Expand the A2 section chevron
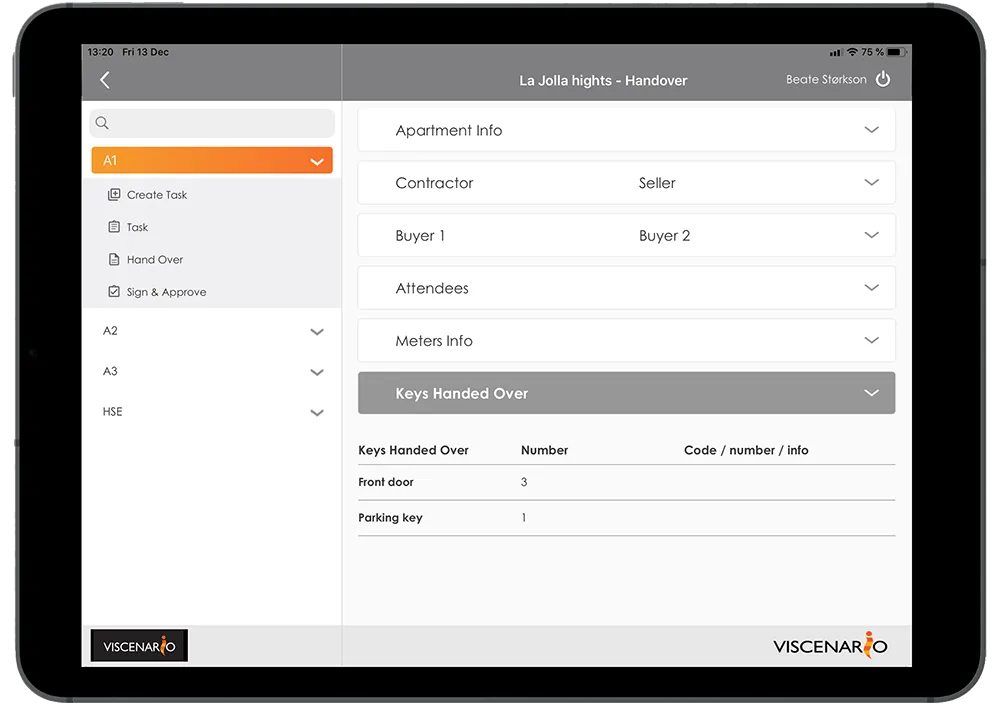This screenshot has width=1000, height=705. pyautogui.click(x=317, y=332)
